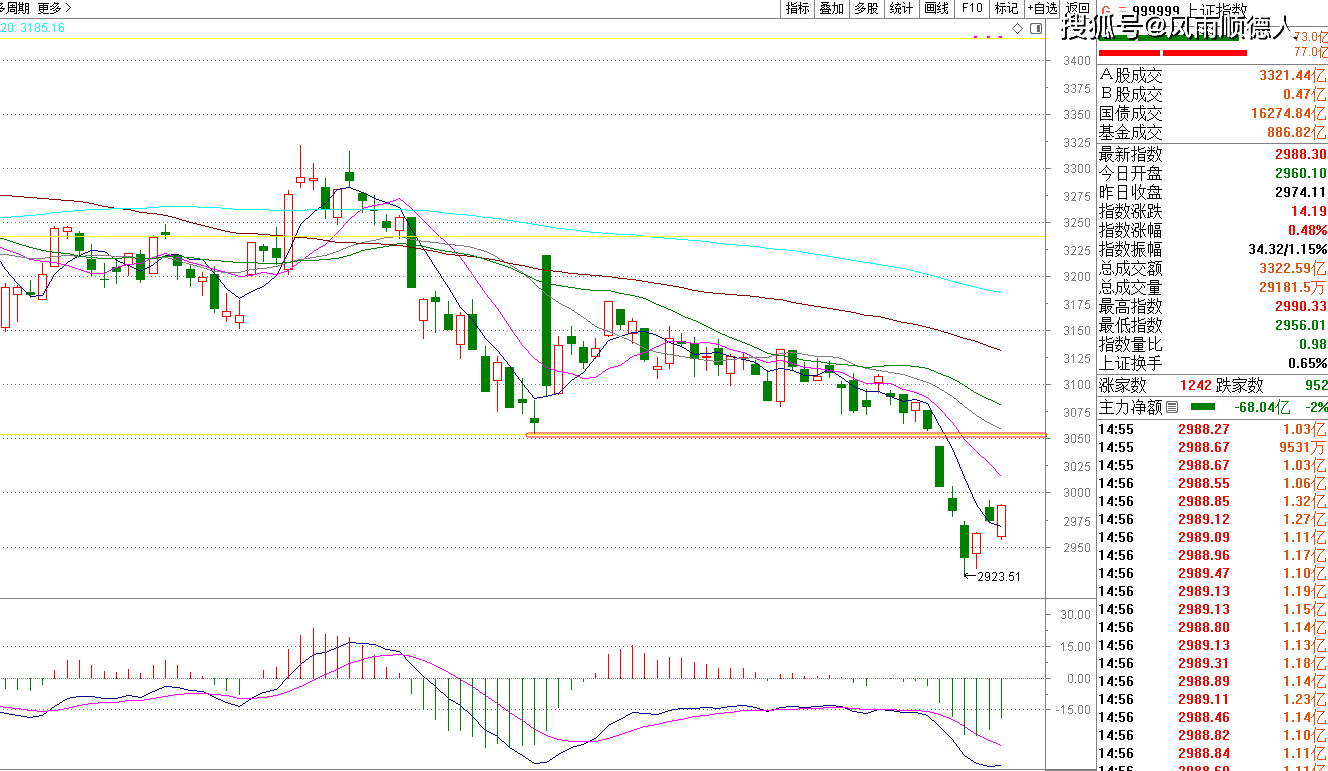Activate the 画线 drawing tool

click(936, 8)
